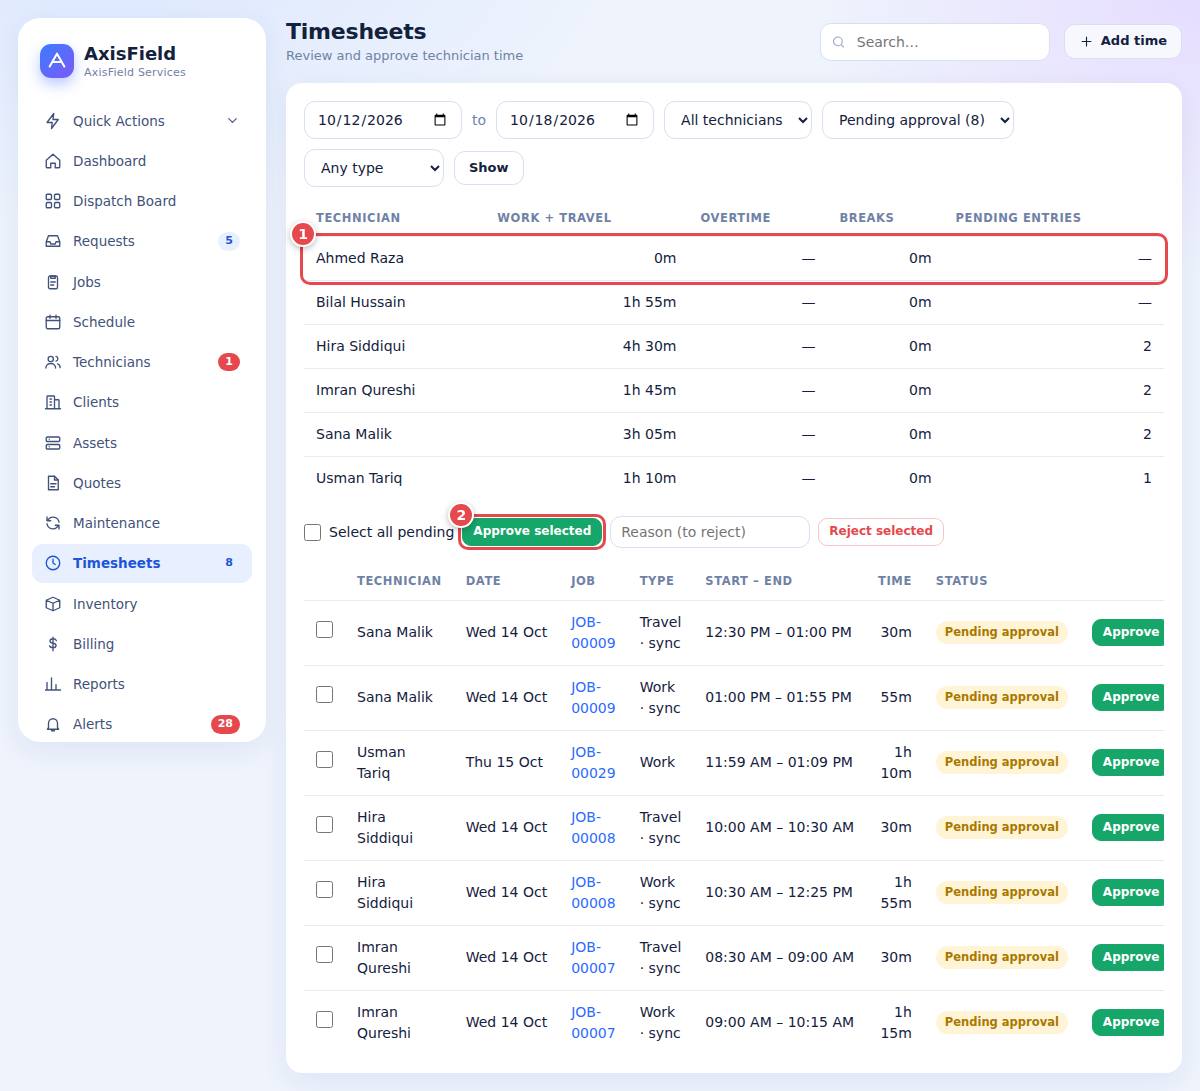Click the Maintenance refresh icon
Viewport: 1200px width, 1091px height.
53,523
